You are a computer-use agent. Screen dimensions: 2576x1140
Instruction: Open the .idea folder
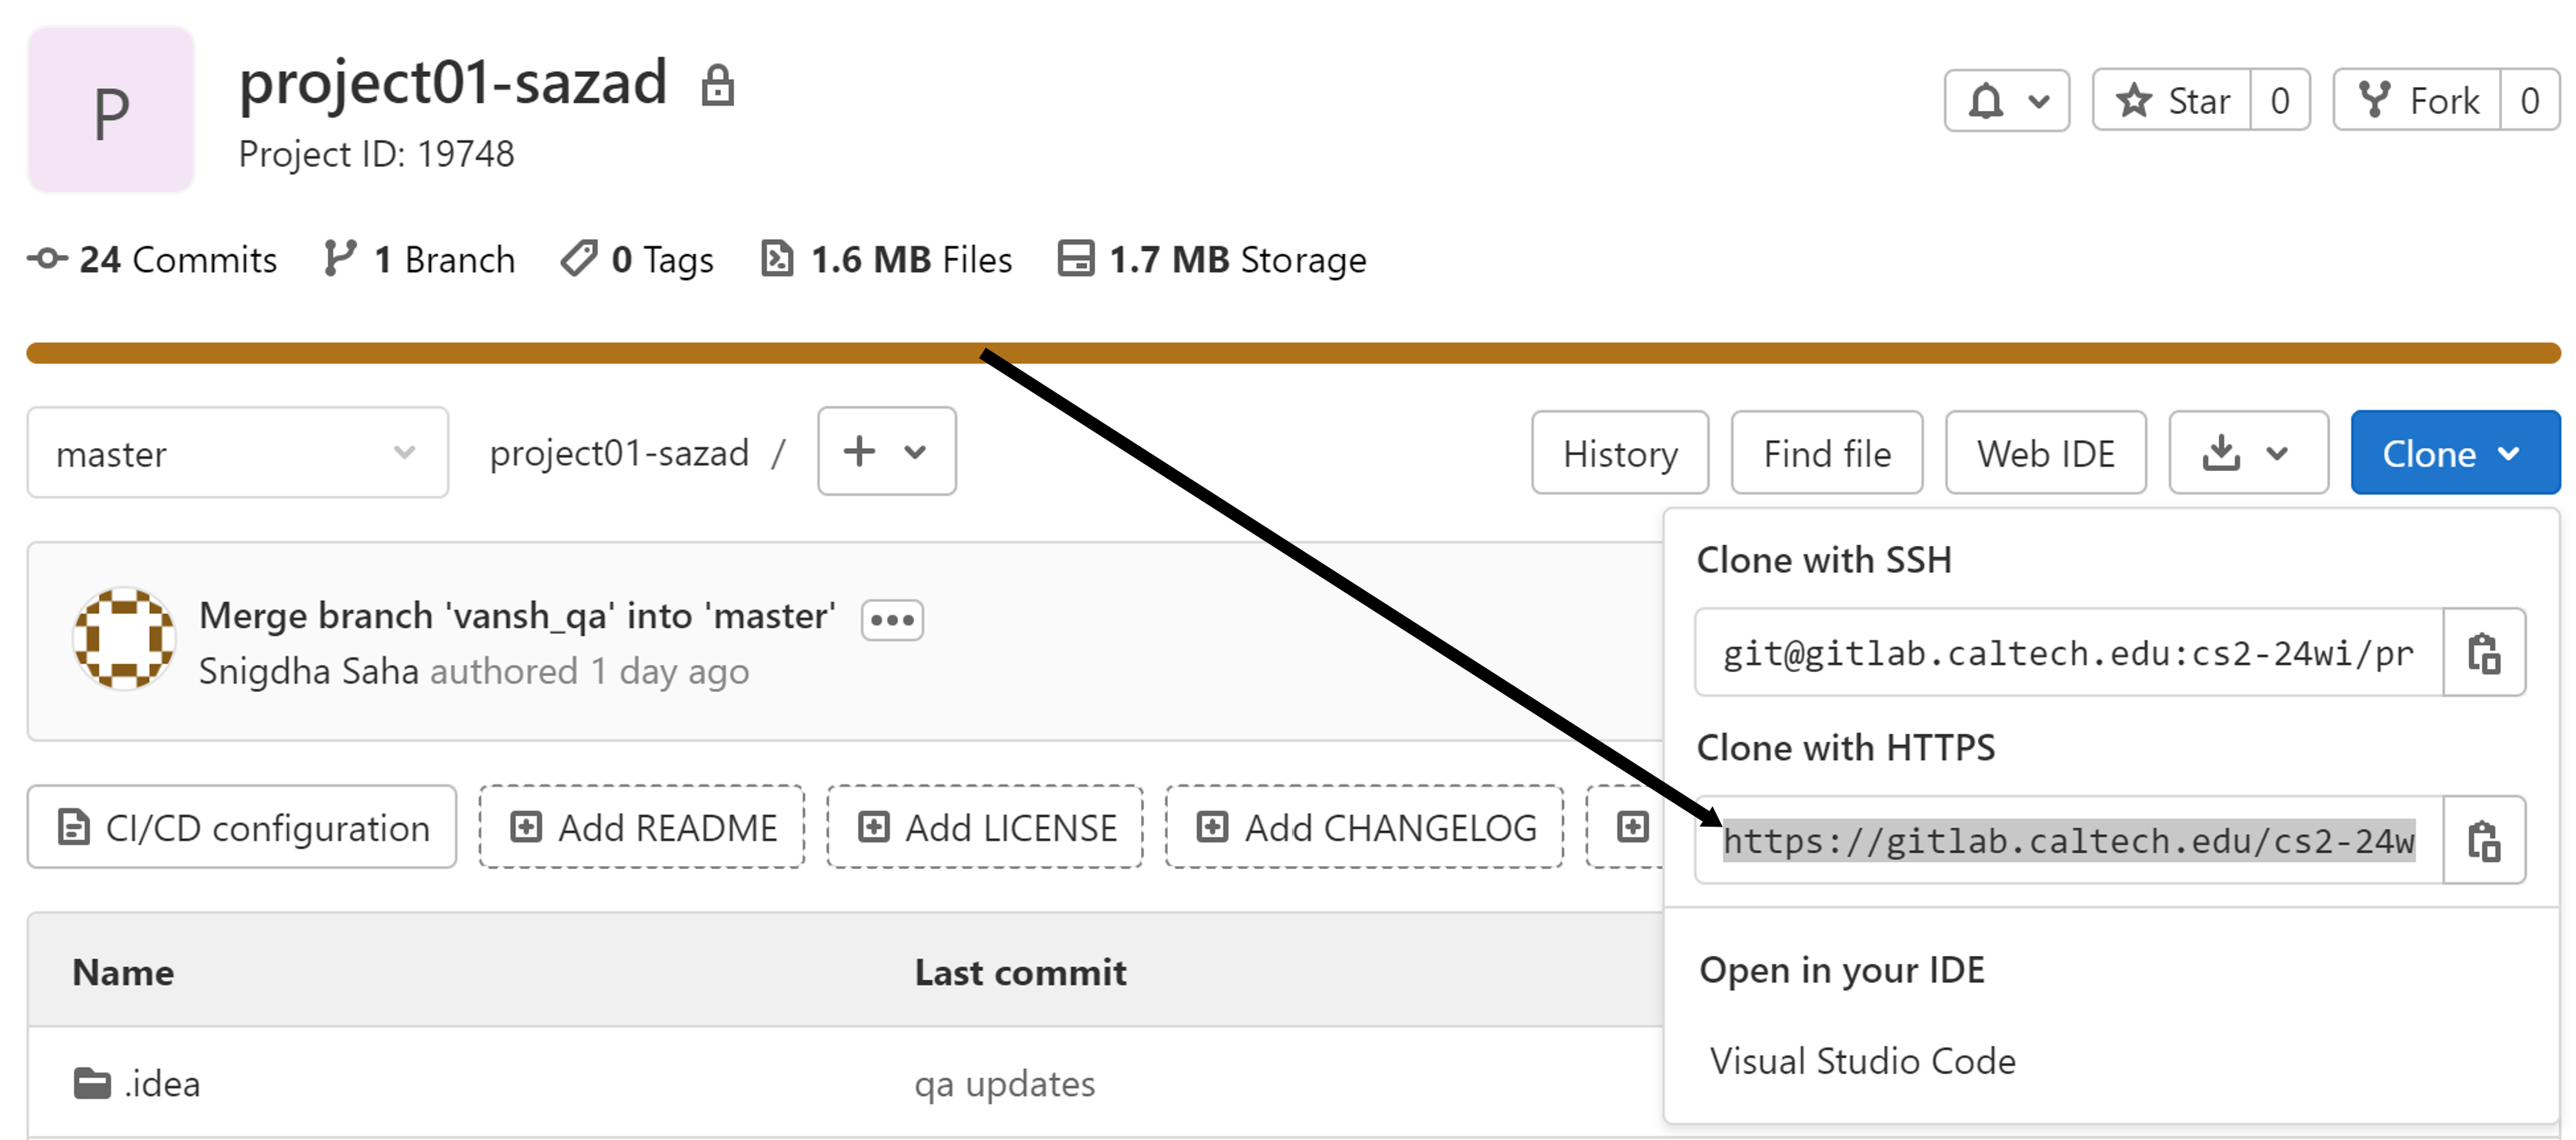[161, 1083]
